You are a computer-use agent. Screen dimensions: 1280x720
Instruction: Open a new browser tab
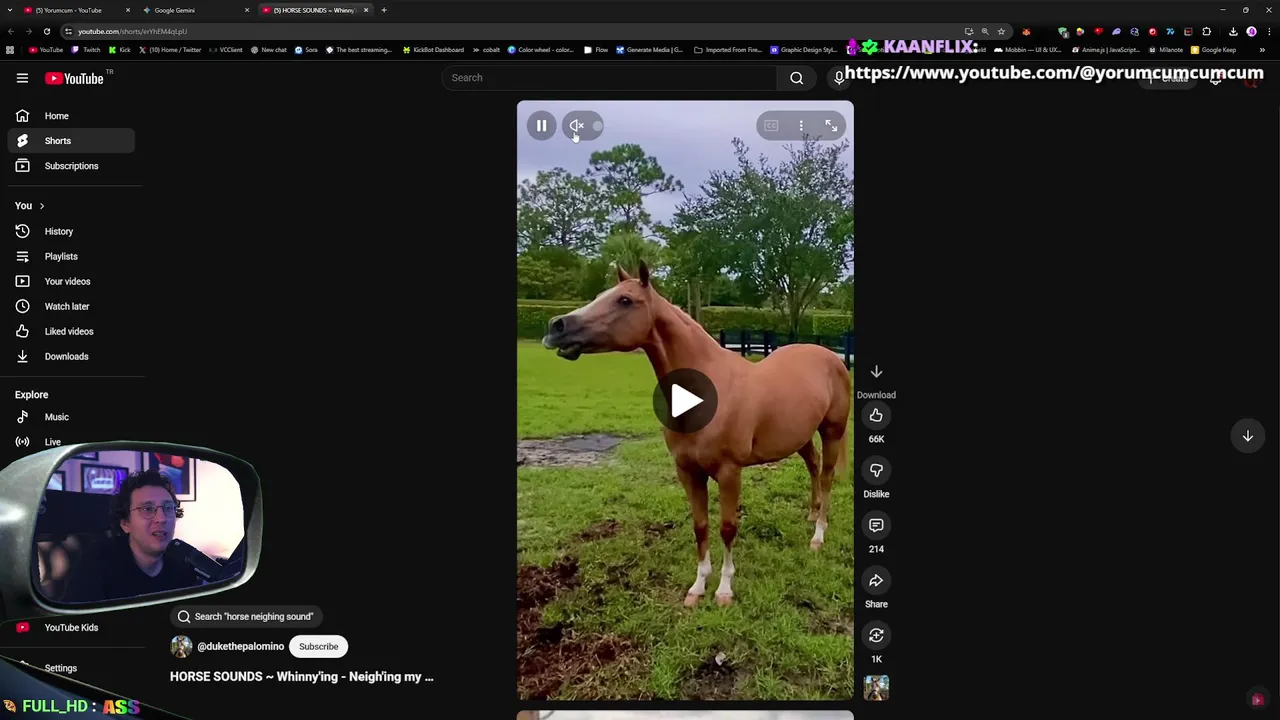384,10
